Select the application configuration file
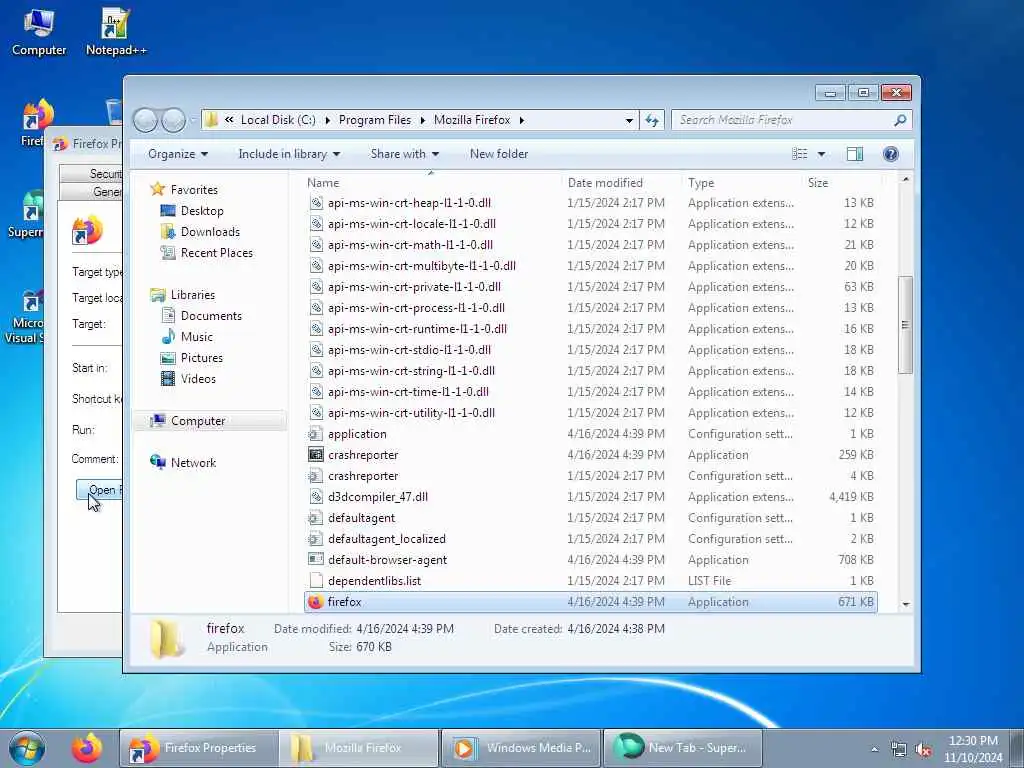This screenshot has width=1024, height=768. (590, 434)
